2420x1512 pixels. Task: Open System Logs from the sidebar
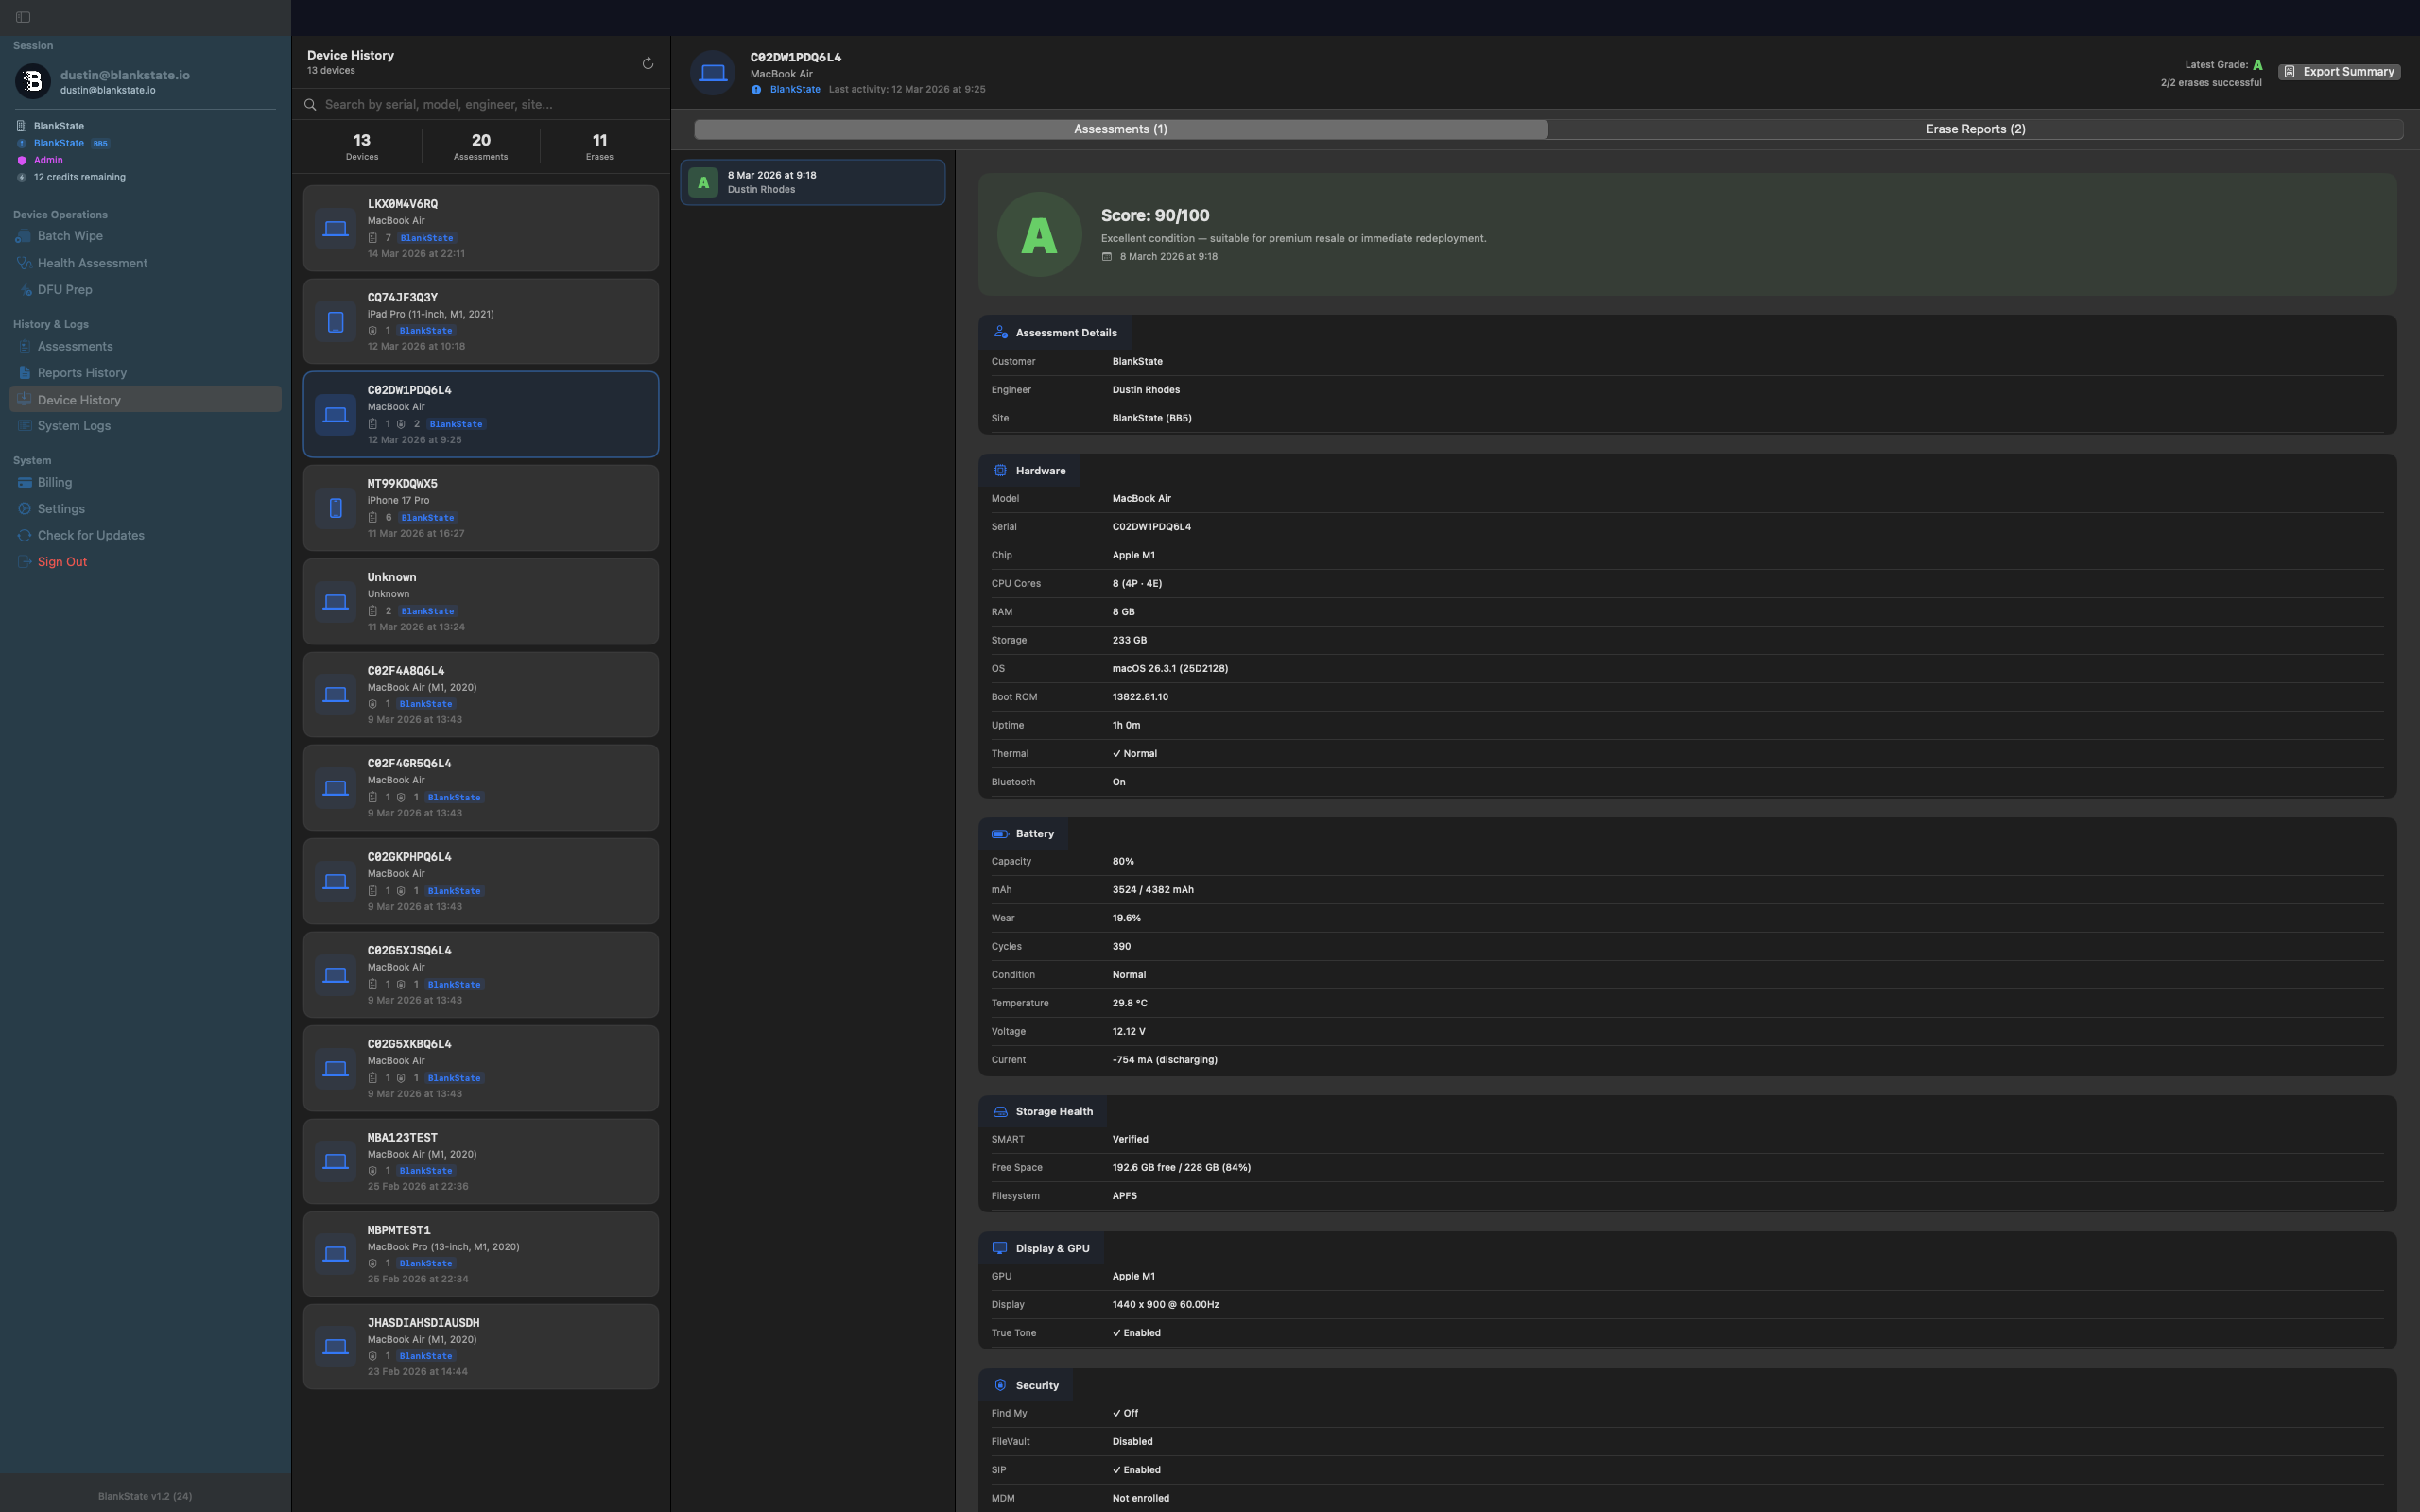click(x=74, y=426)
